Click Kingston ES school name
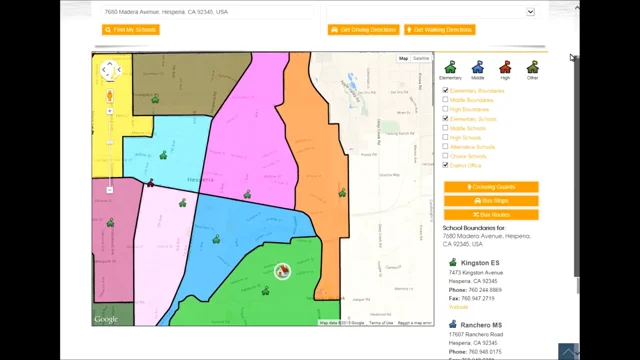Screen dimensions: 640x360 tap(480, 263)
